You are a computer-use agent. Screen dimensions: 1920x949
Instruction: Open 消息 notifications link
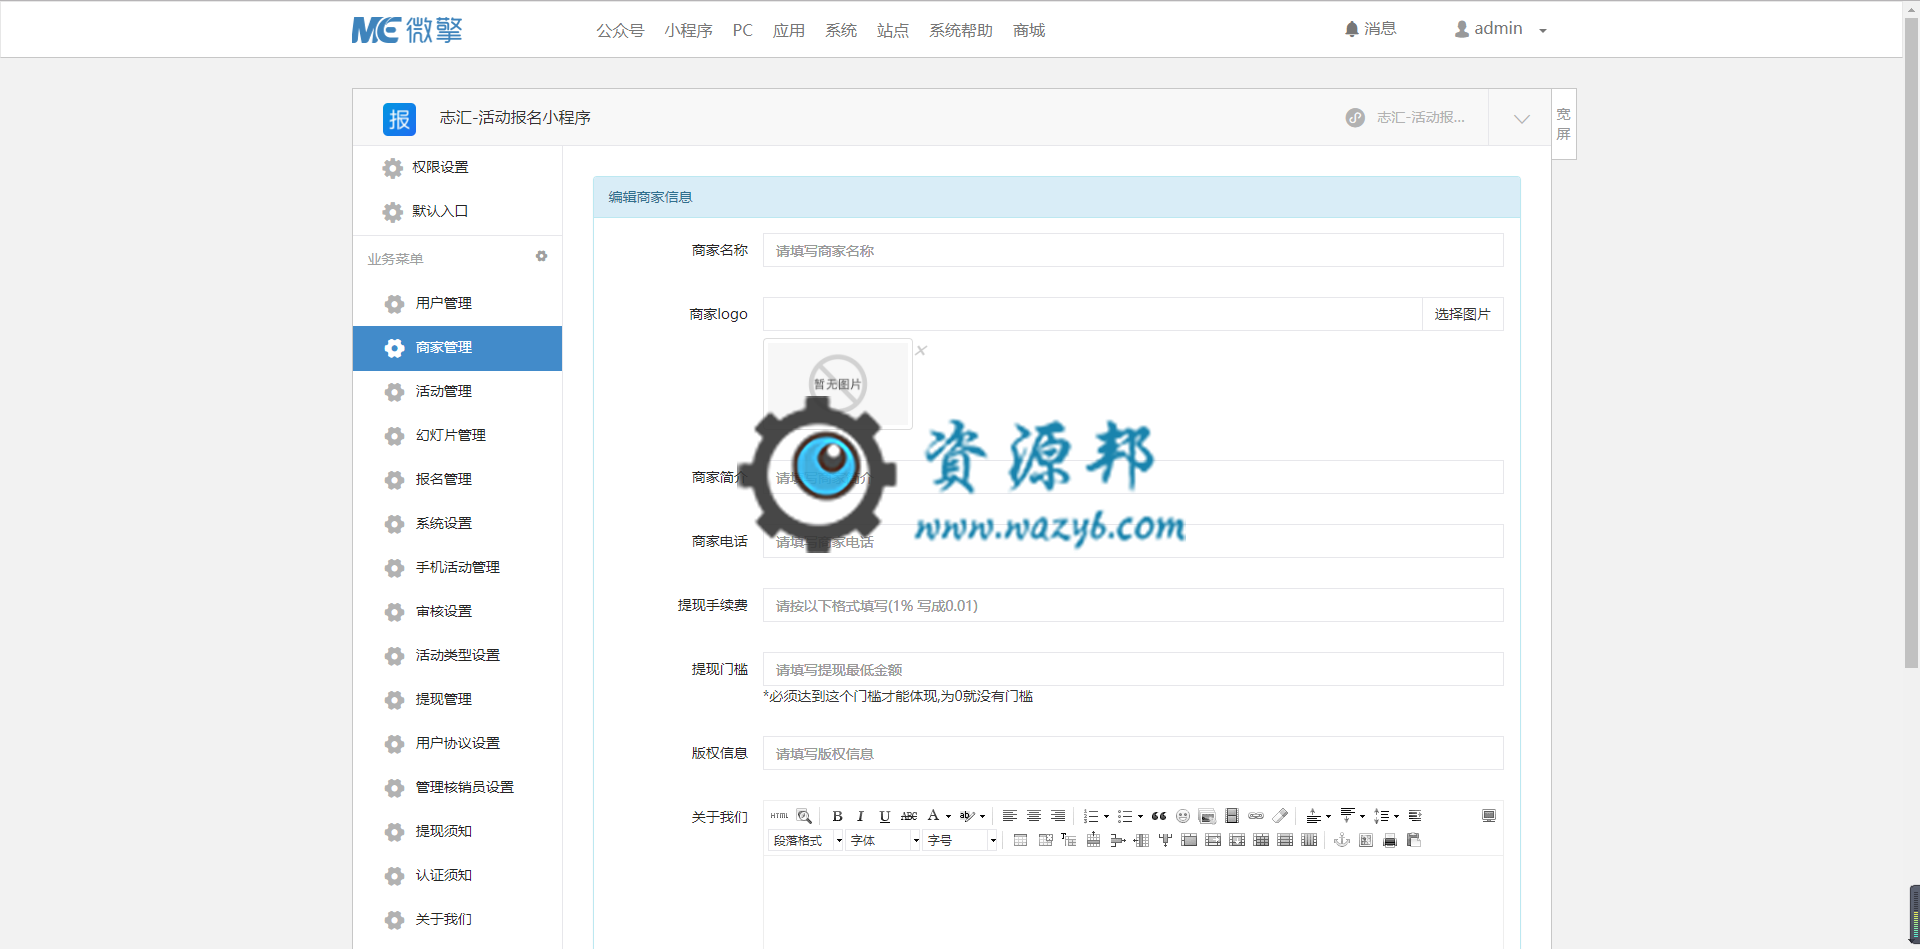(1371, 29)
